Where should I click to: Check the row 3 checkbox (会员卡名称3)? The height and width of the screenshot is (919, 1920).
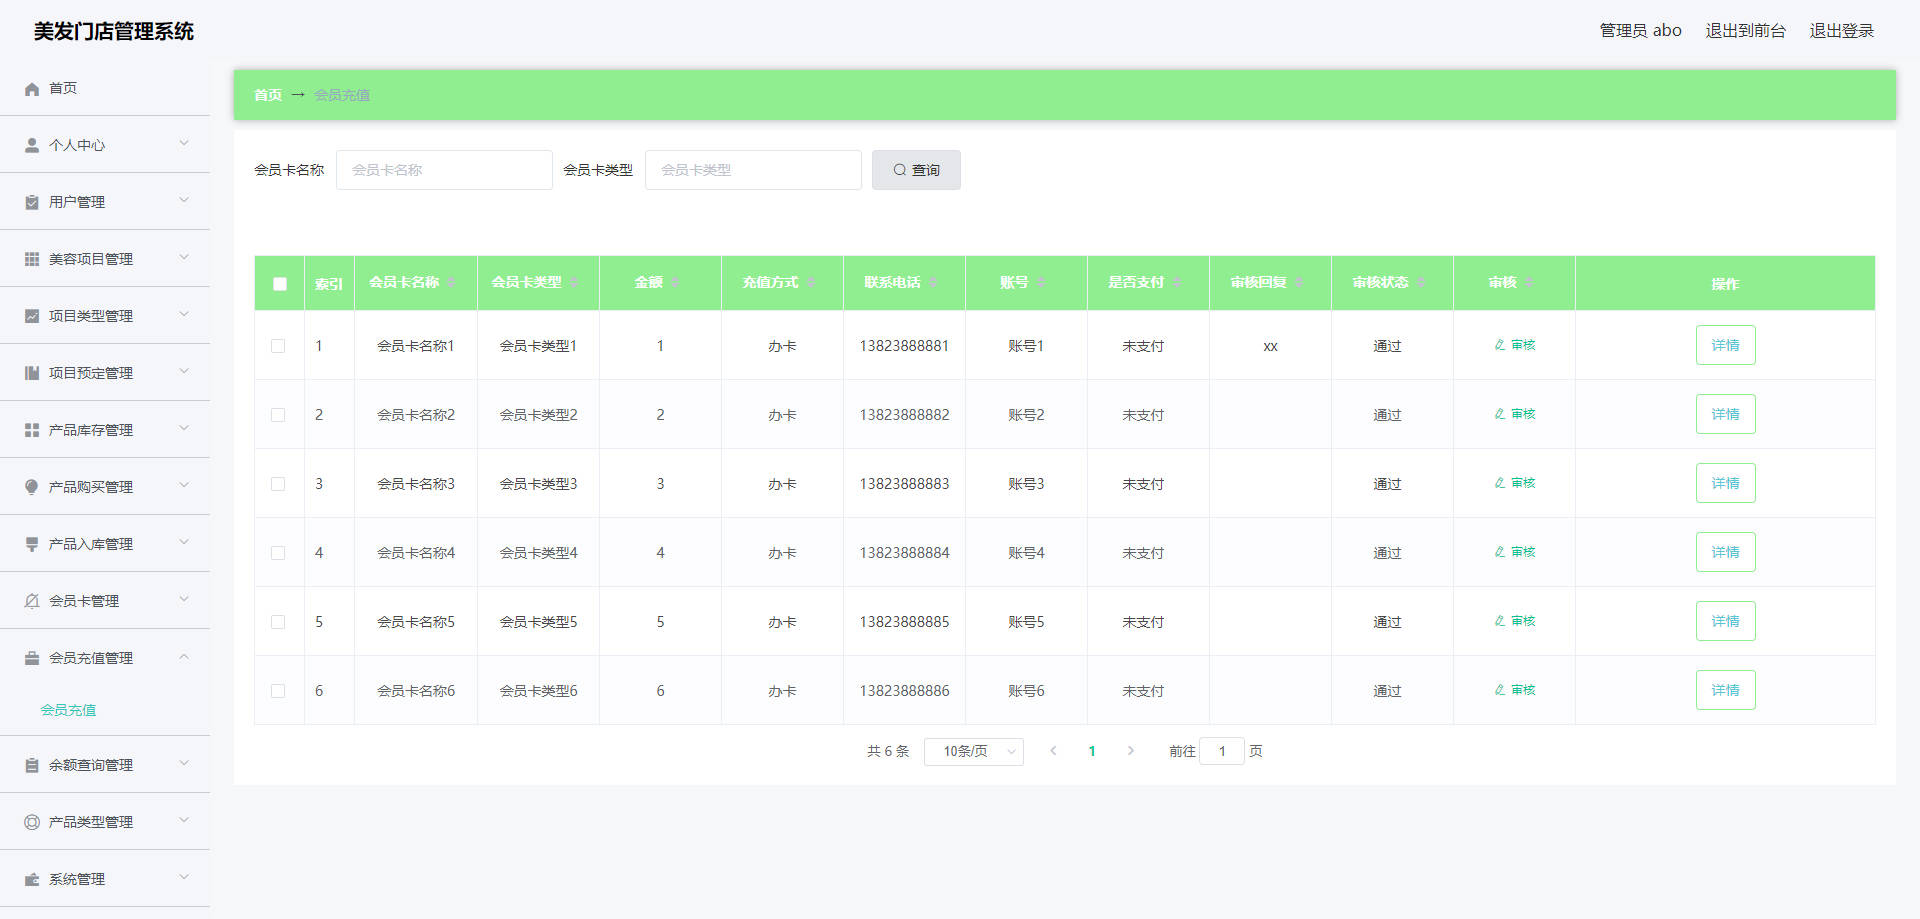278,484
